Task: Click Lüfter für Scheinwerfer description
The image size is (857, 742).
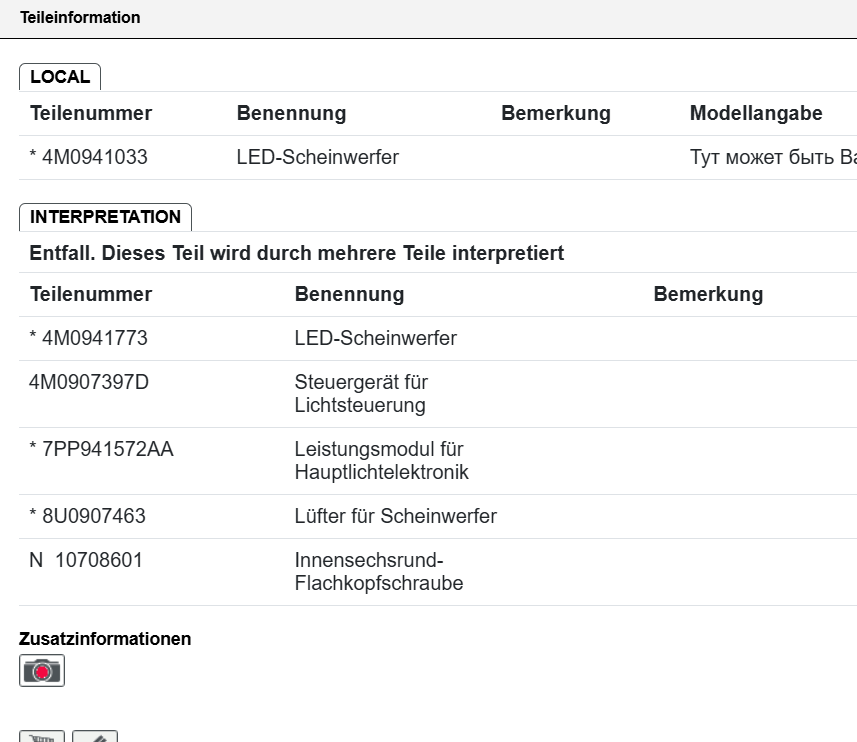Action: pyautogui.click(x=395, y=516)
